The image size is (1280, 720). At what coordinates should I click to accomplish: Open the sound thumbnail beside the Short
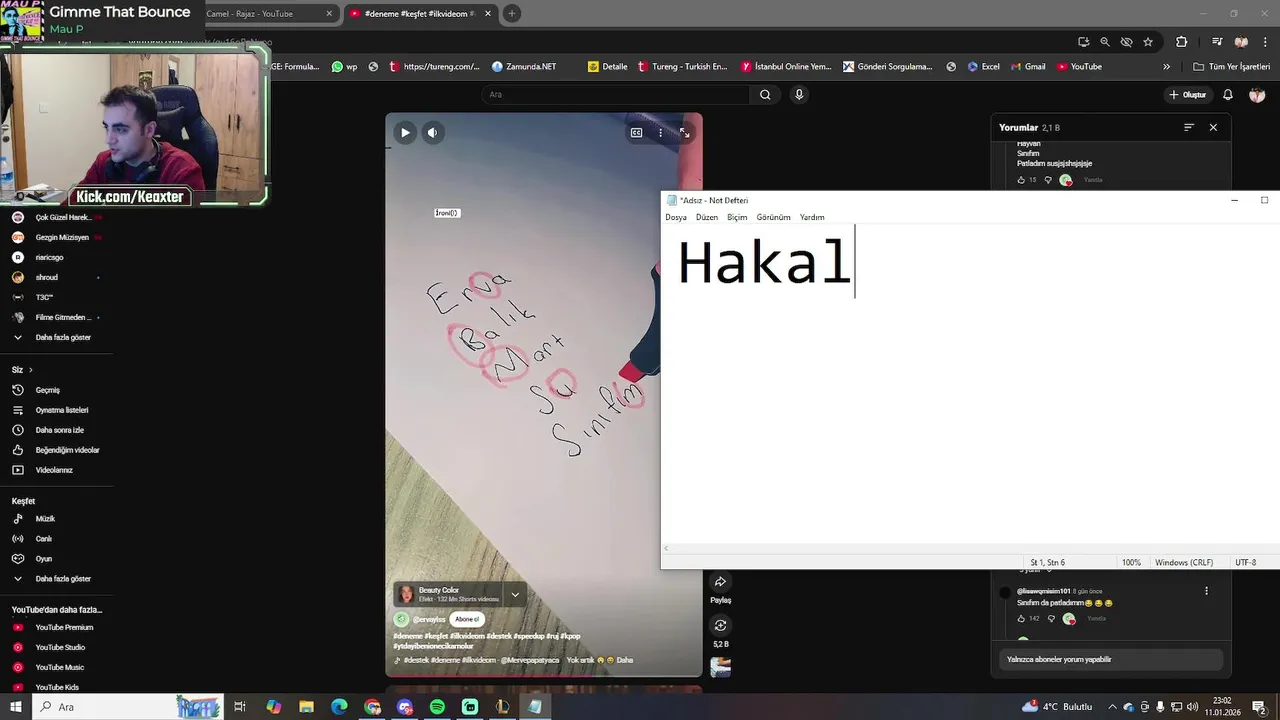coord(720,667)
